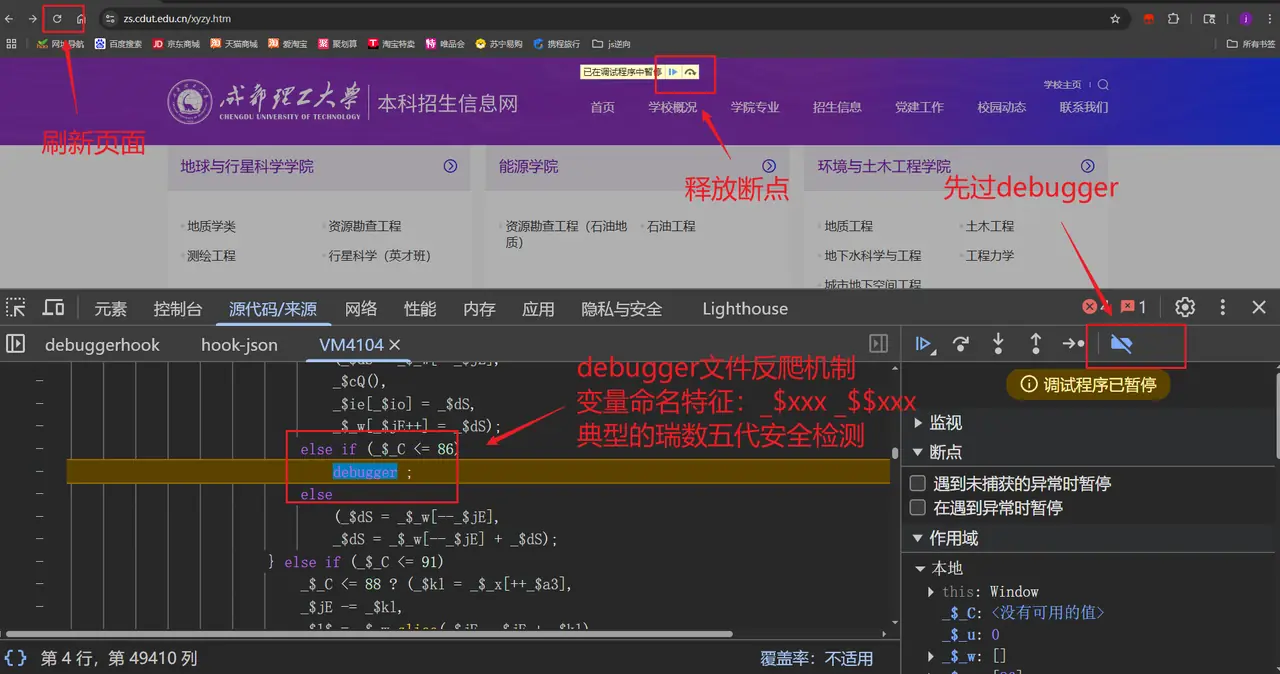This screenshot has width=1280, height=674.
Task: Enable 遇到未捕获的异常时暂停 checkbox
Action: (x=916, y=483)
